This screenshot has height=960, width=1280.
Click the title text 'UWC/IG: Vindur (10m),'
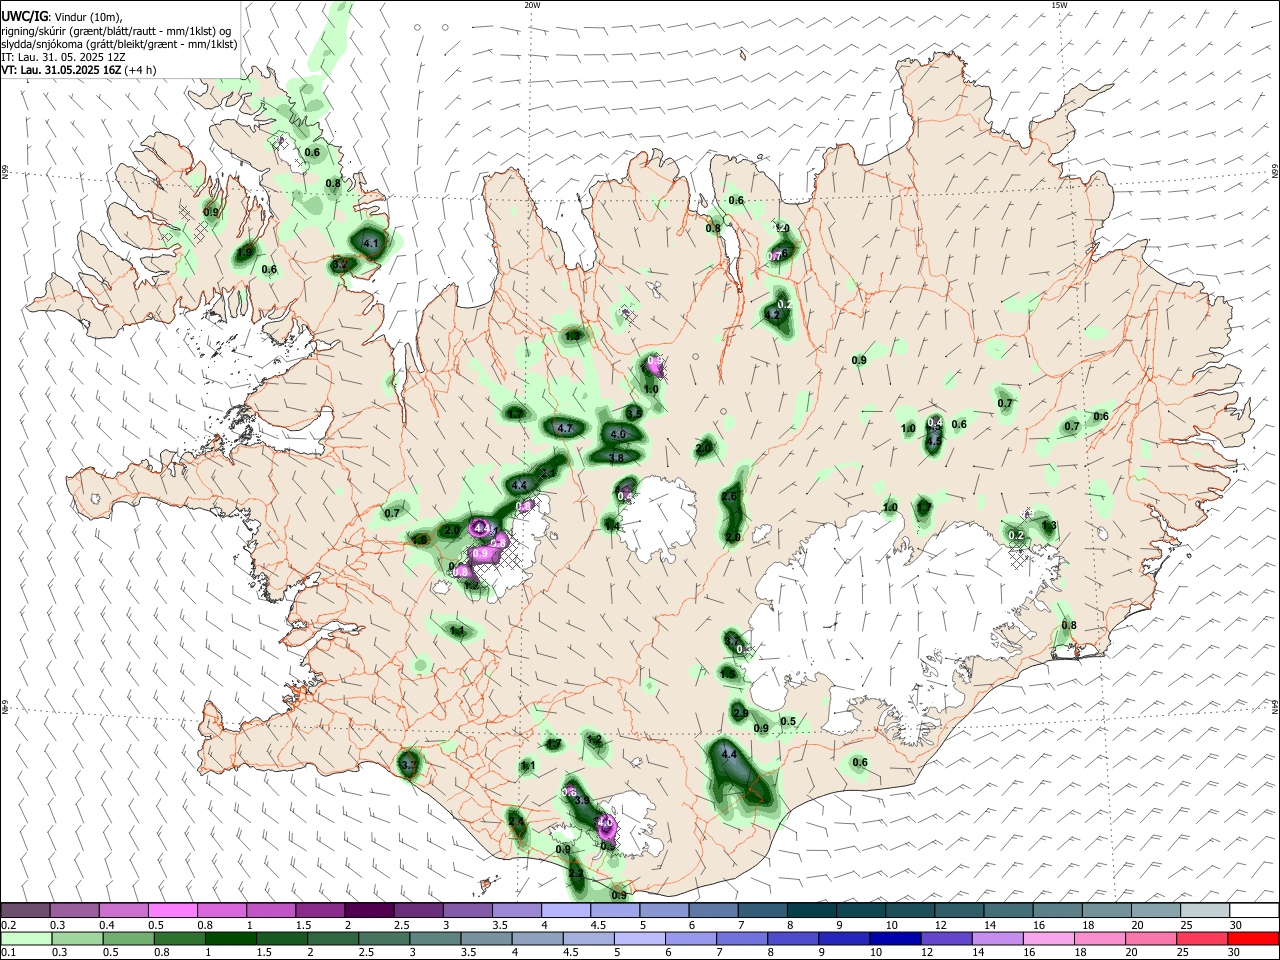62,17
